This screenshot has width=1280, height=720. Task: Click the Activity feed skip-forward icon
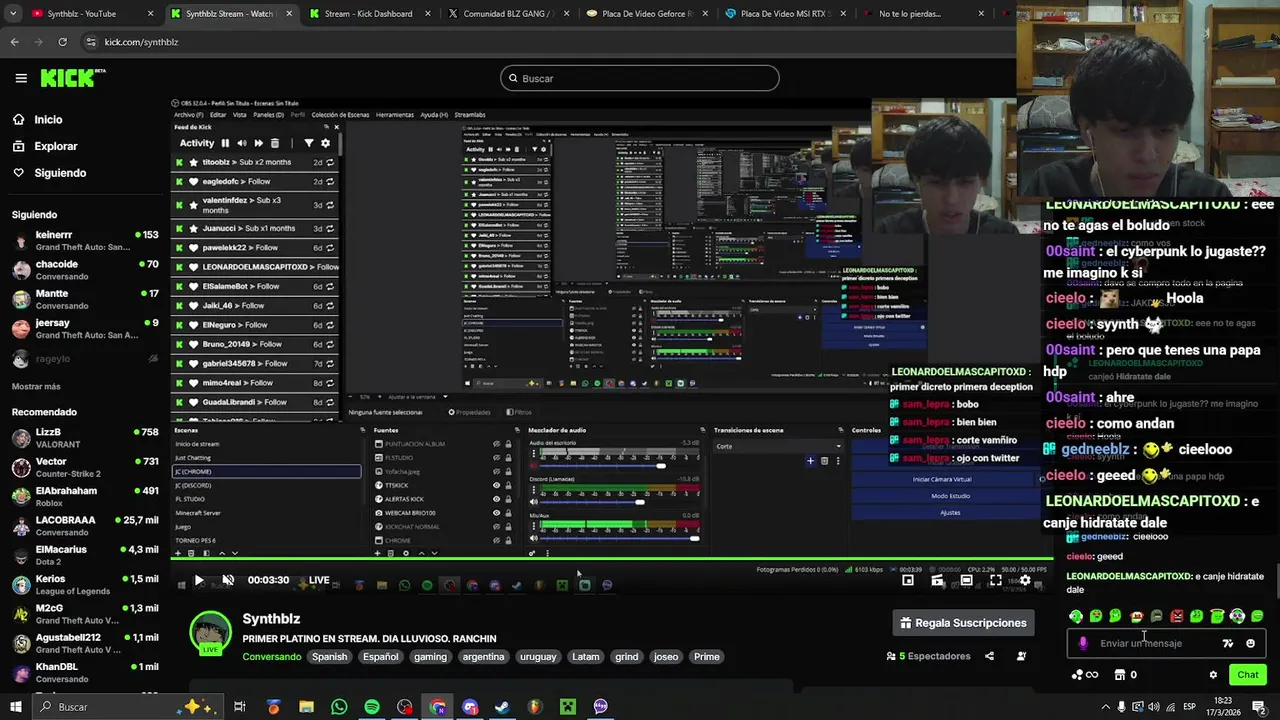[x=258, y=143]
